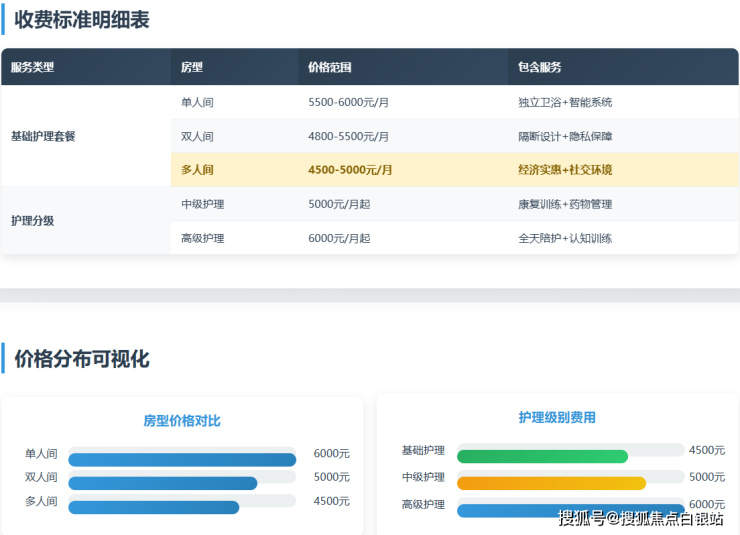Click the 基础护理套餐 row label
The width and height of the screenshot is (740, 535).
pyautogui.click(x=43, y=136)
